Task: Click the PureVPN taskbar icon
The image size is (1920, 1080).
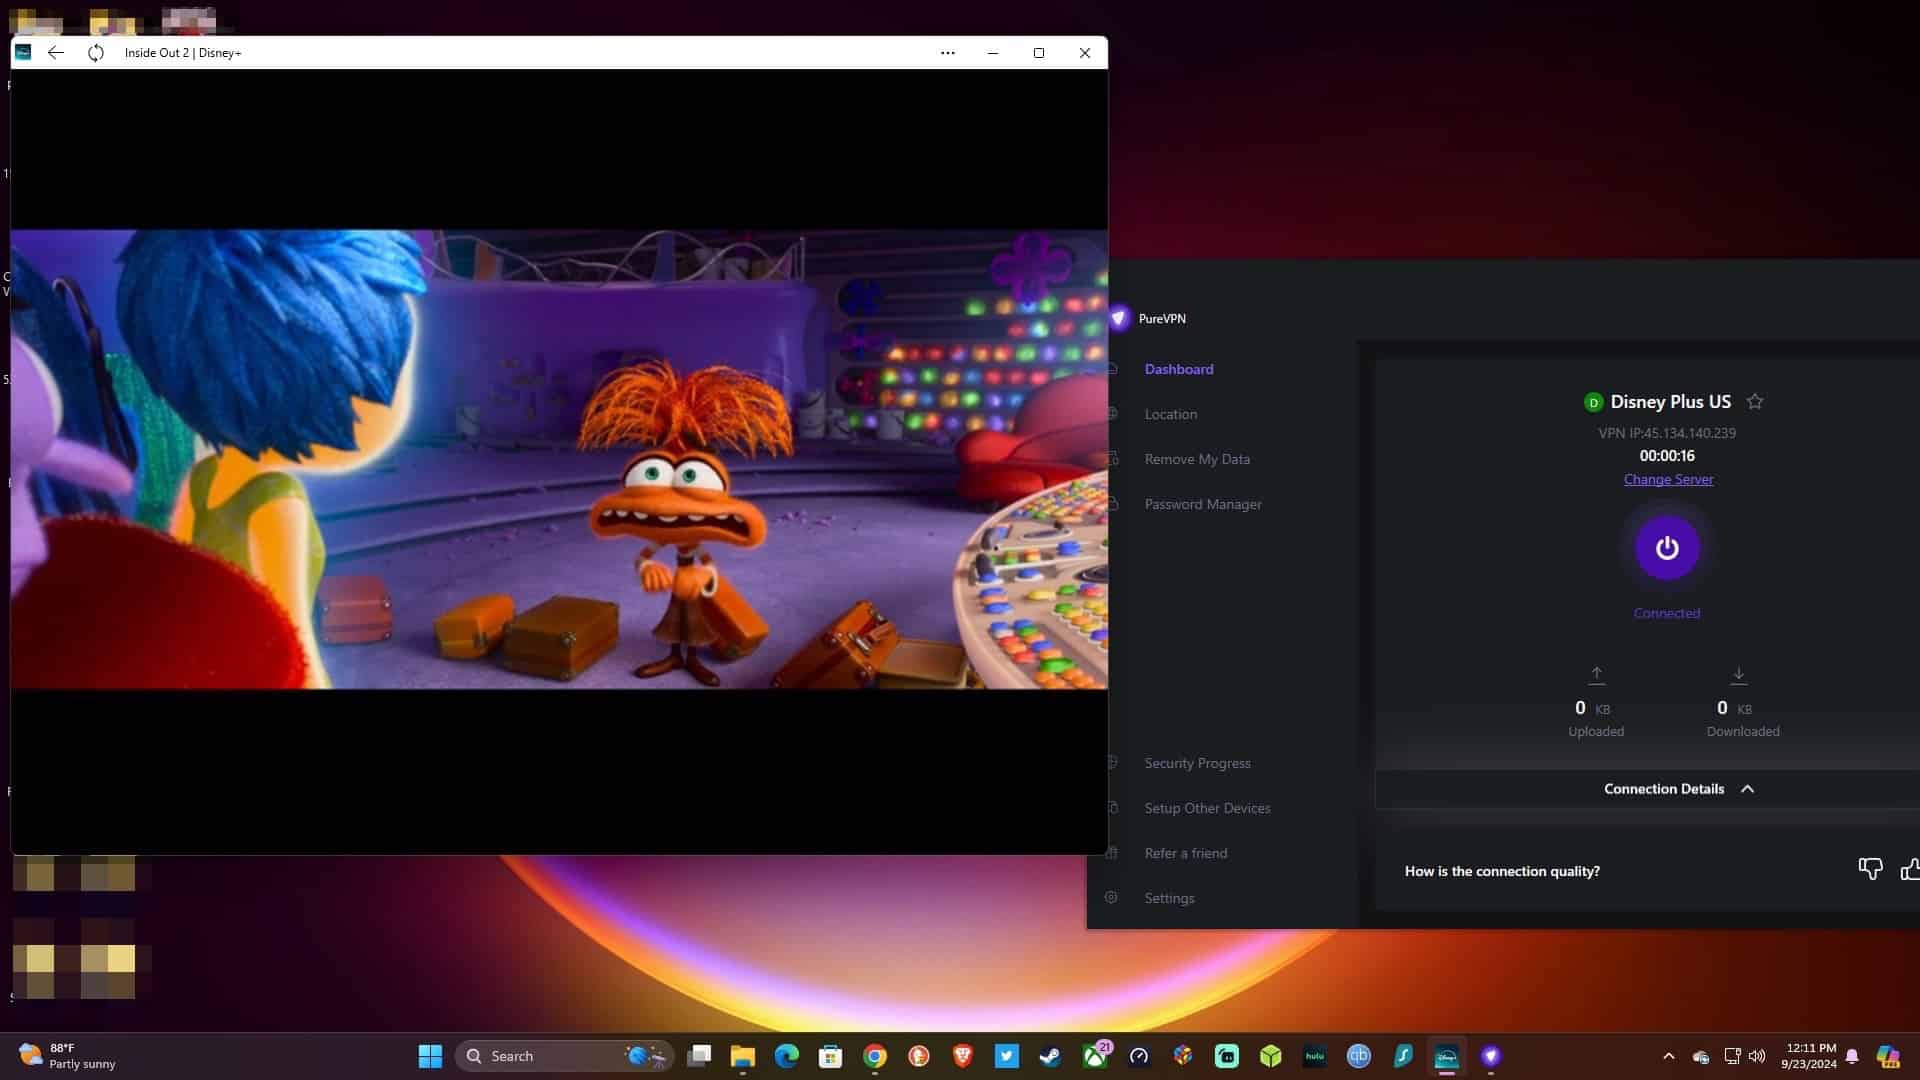Action: 1491,1056
